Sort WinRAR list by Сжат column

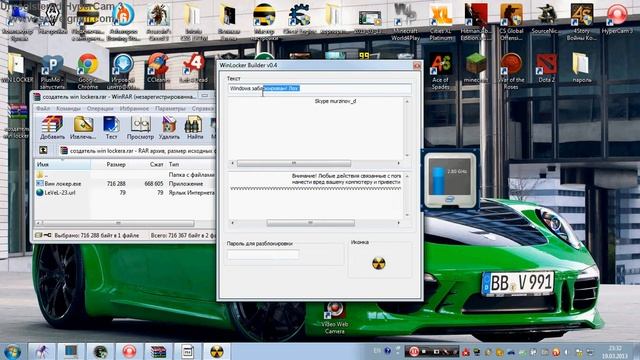click(x=146, y=164)
